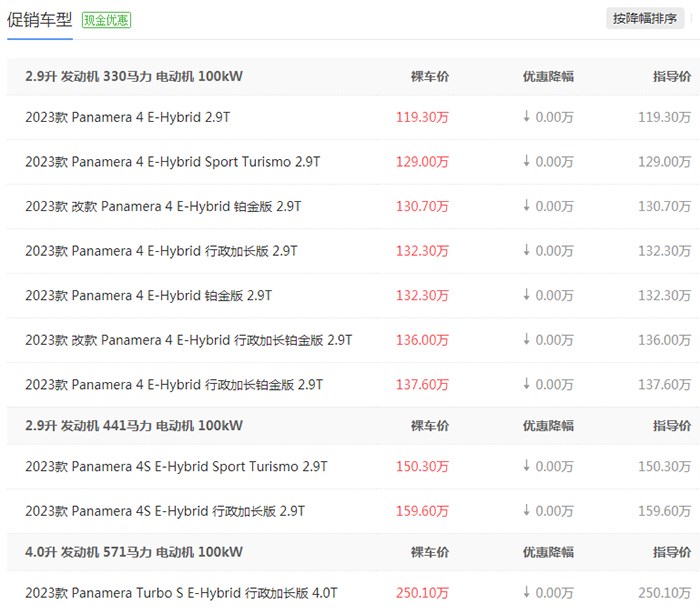This screenshot has width=700, height=614.
Task: Open 2023款 Panamera 4 E-Hybrid 2.9T model
Action: click(x=128, y=117)
